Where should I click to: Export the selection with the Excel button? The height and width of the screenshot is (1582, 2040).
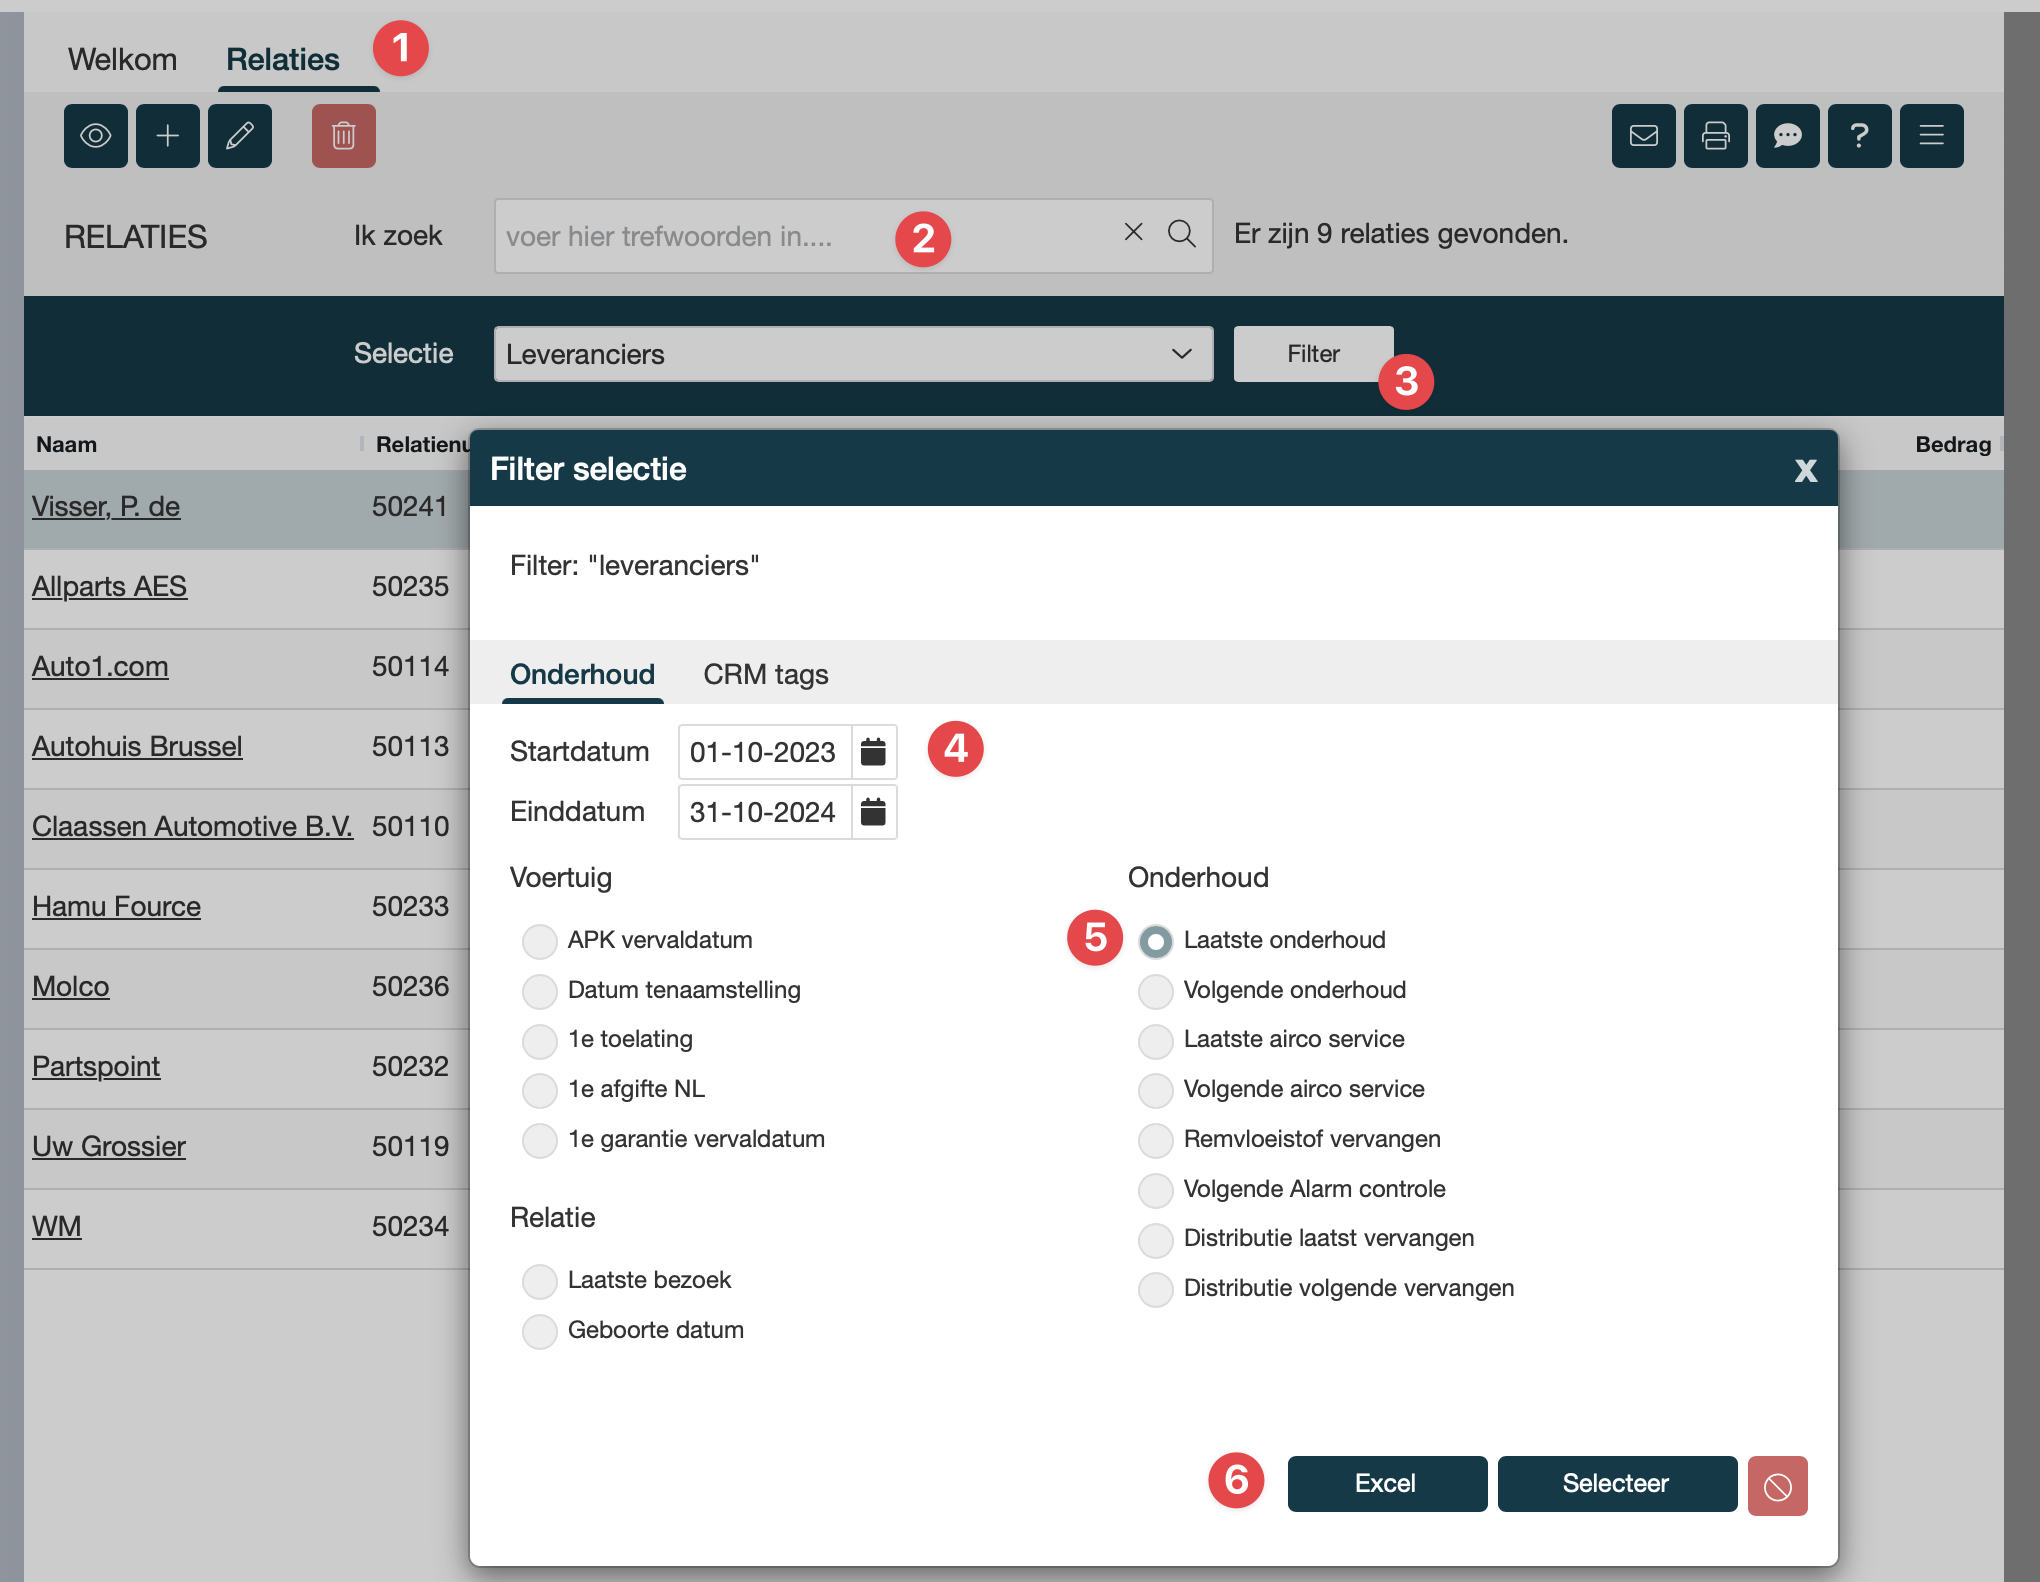(x=1386, y=1484)
